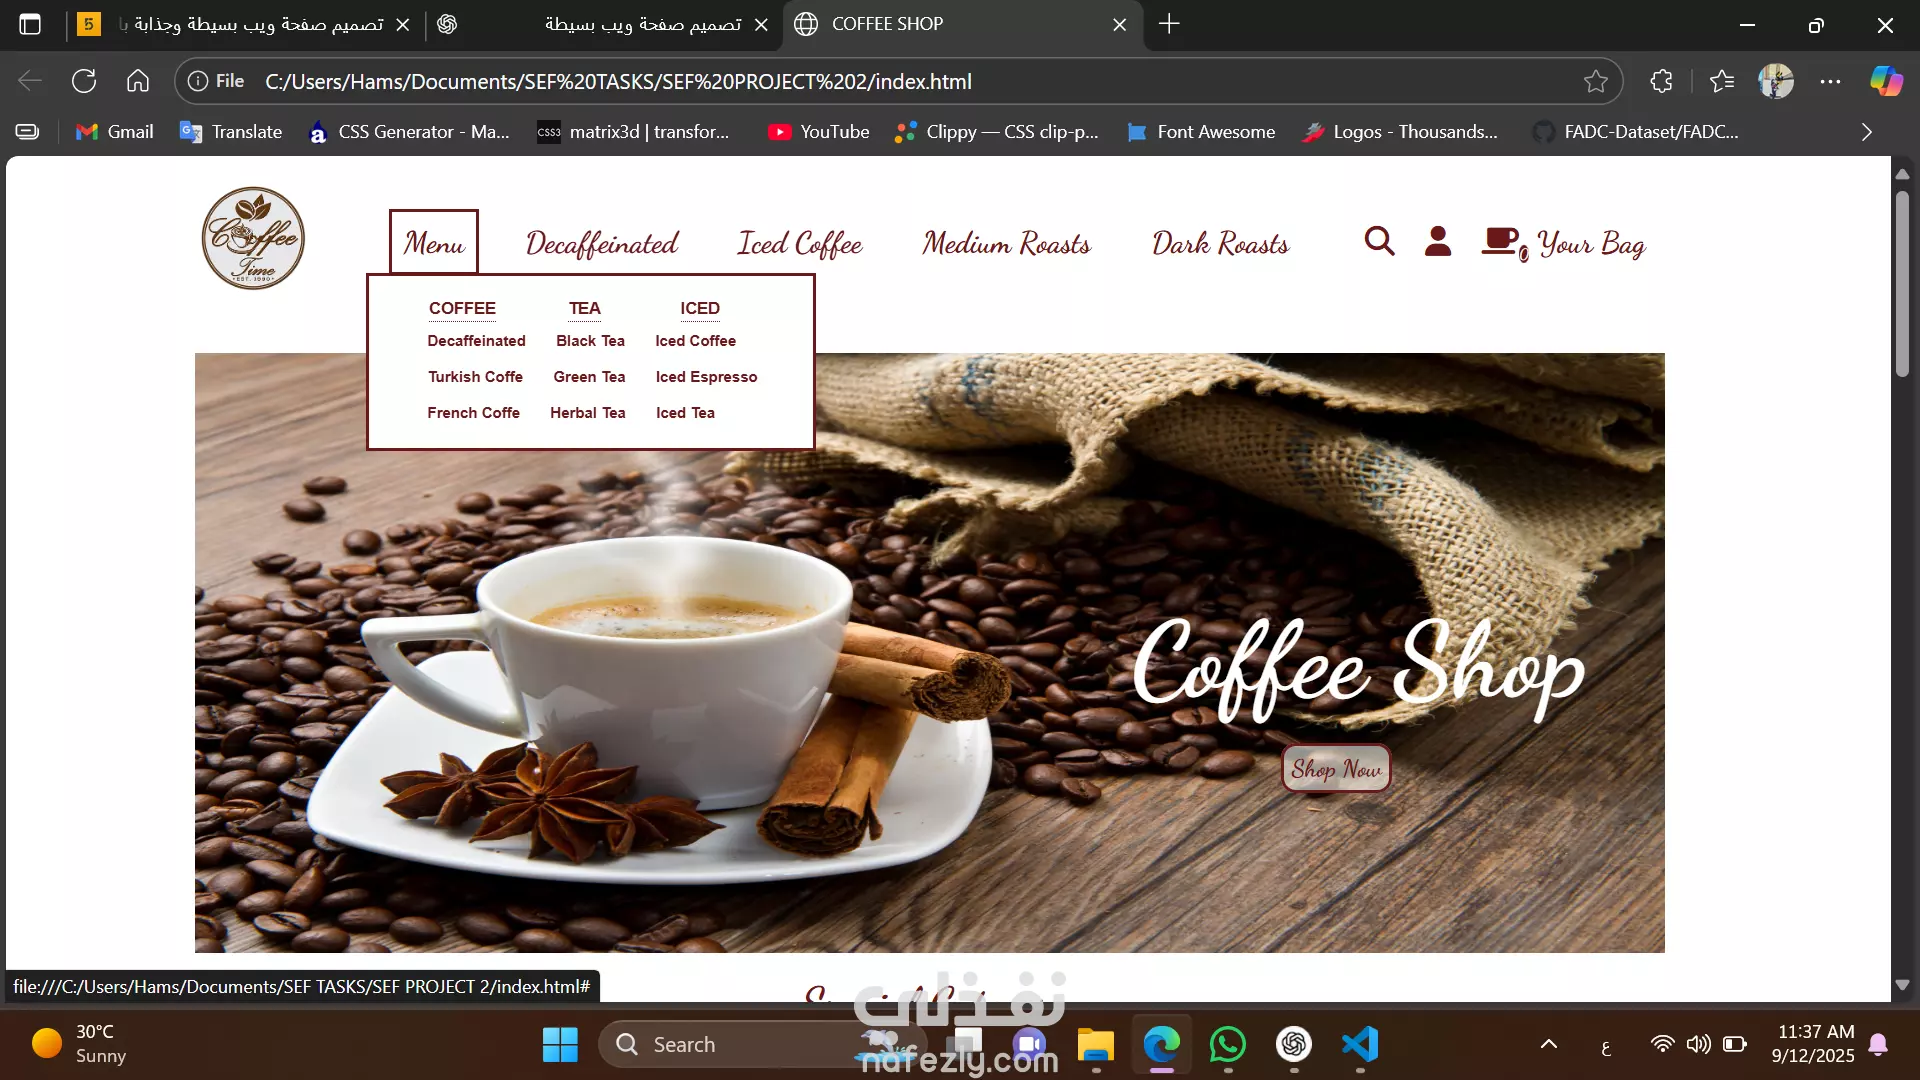Open the browser extensions puzzle icon
This screenshot has height=1080, width=1920.
click(1661, 81)
